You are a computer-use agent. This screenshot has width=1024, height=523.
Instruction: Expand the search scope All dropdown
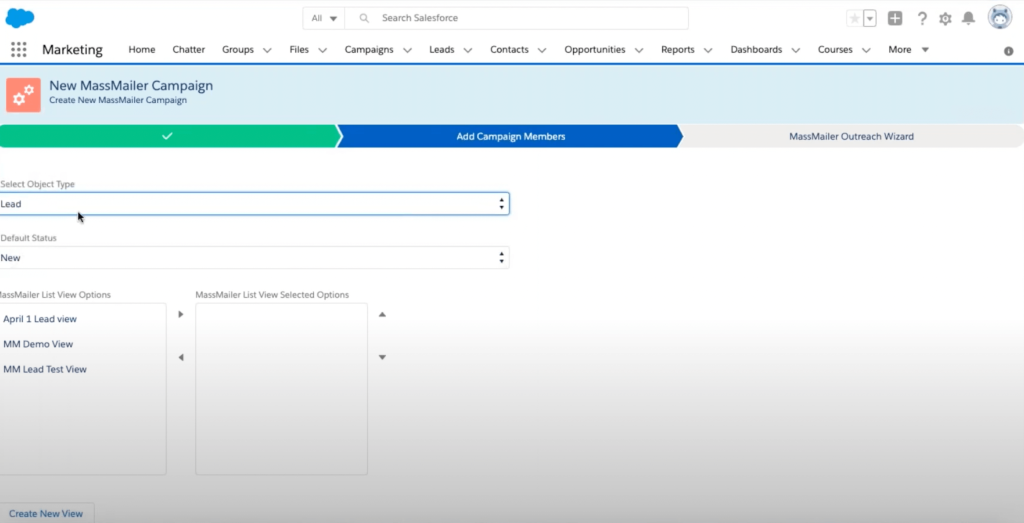324,18
